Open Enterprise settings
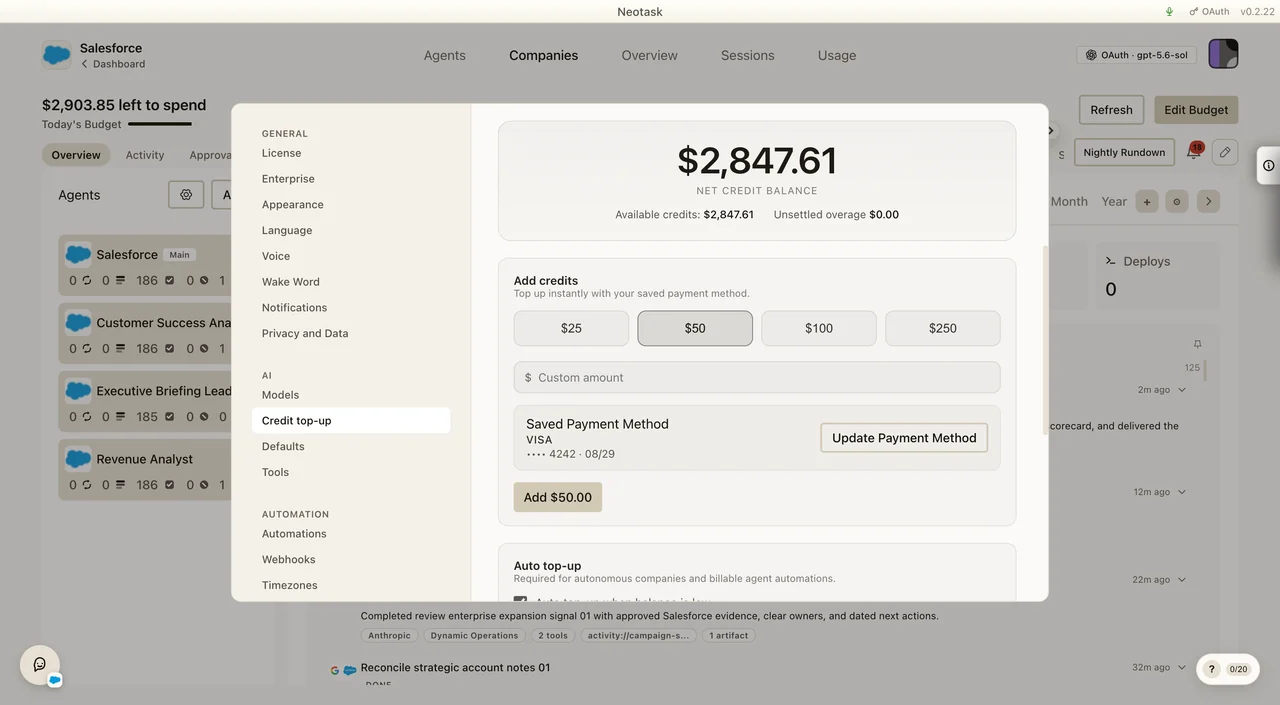 coord(351,179)
